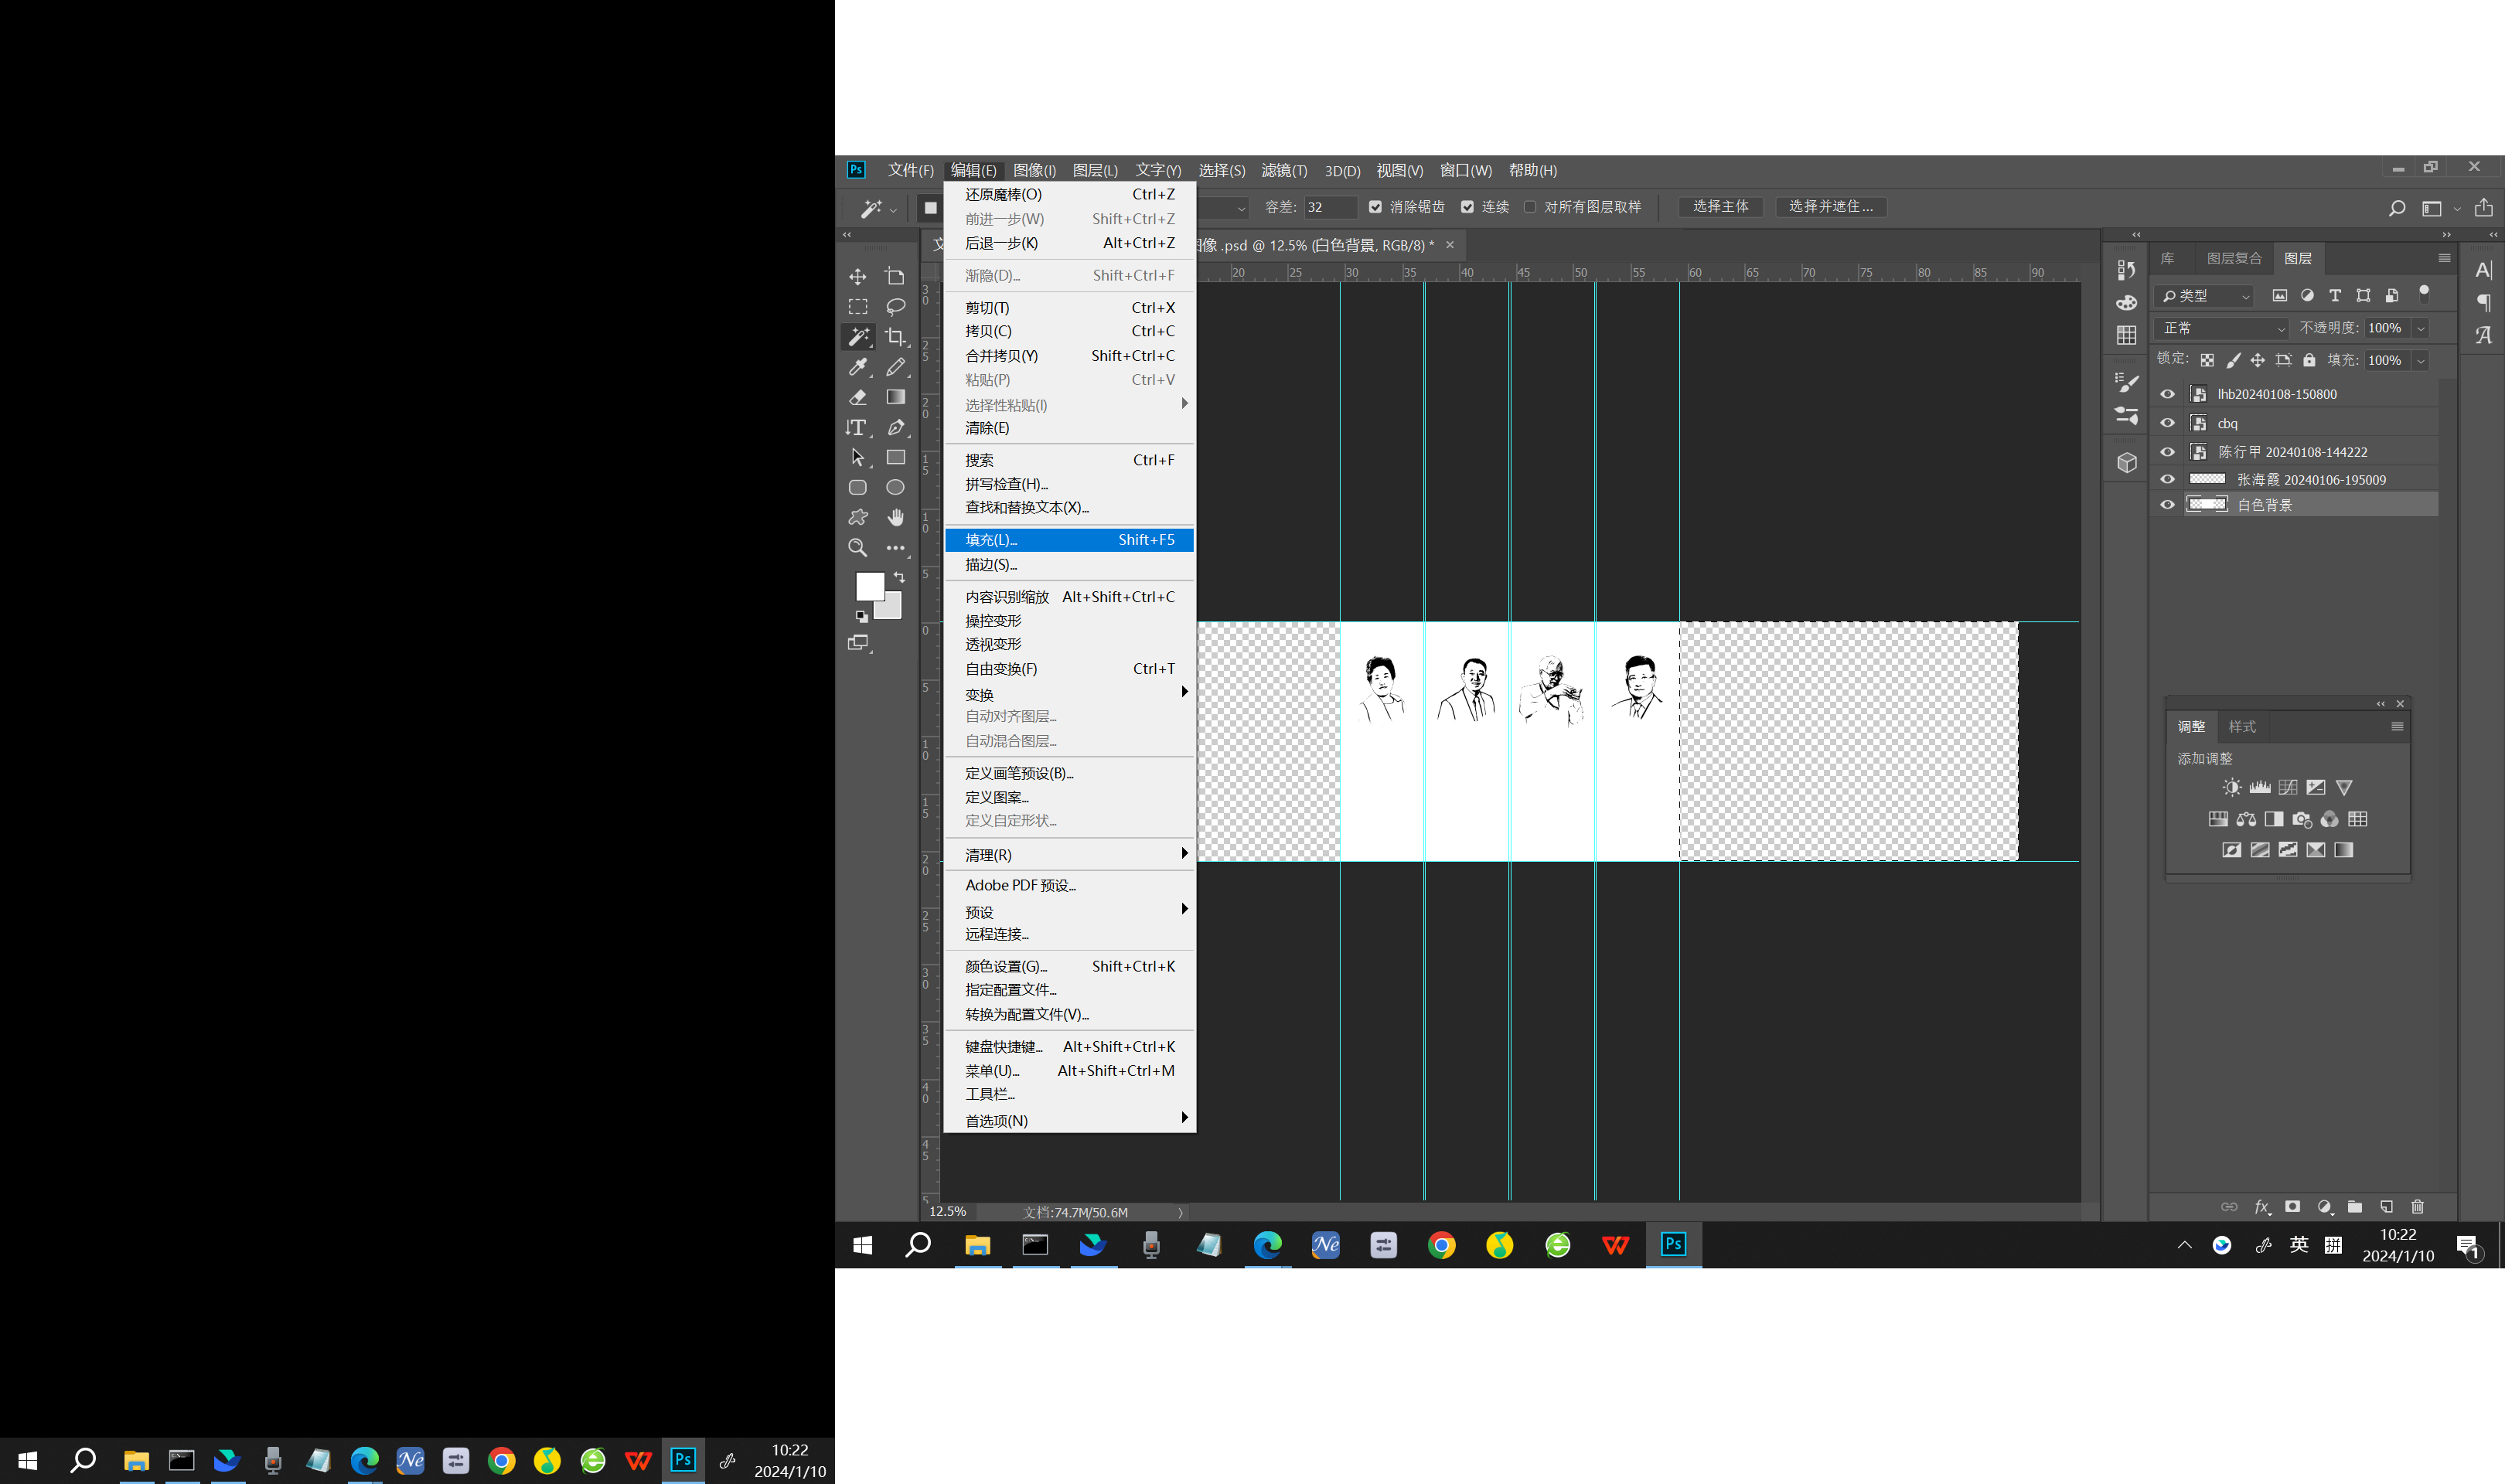Hide the cbq layer visibility eye

2168,422
